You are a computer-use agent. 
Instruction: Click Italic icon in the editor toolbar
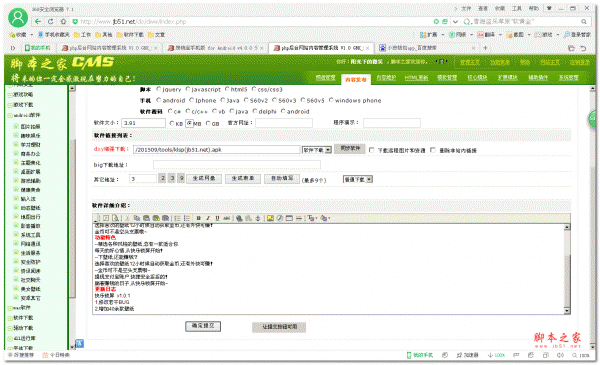[x=208, y=218]
